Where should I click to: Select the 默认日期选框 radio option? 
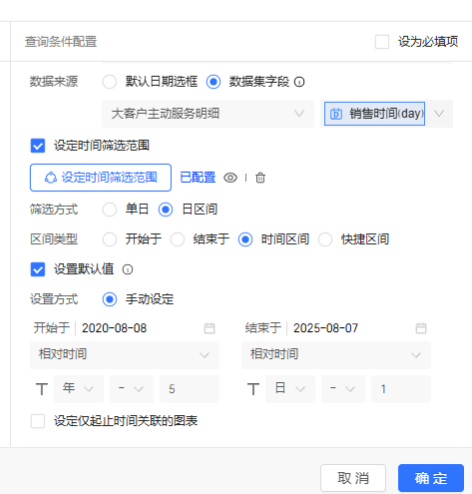(110, 82)
